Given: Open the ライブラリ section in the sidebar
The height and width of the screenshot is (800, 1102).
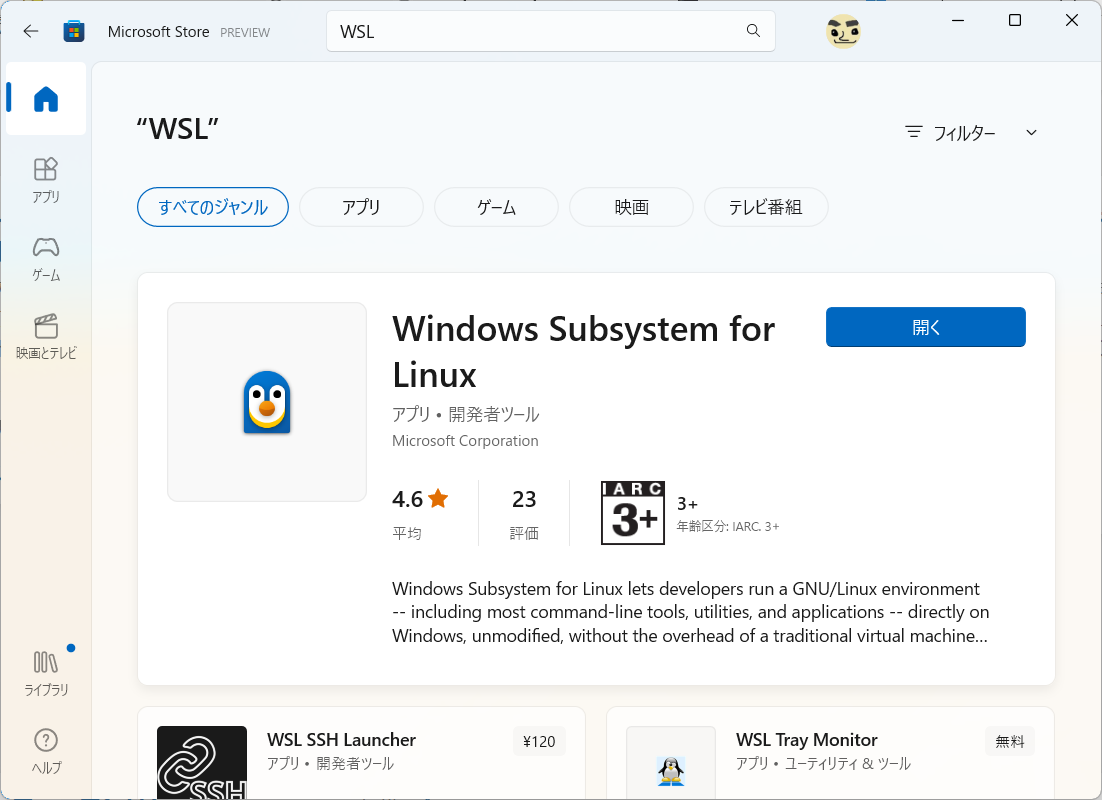Looking at the screenshot, I should [45, 670].
